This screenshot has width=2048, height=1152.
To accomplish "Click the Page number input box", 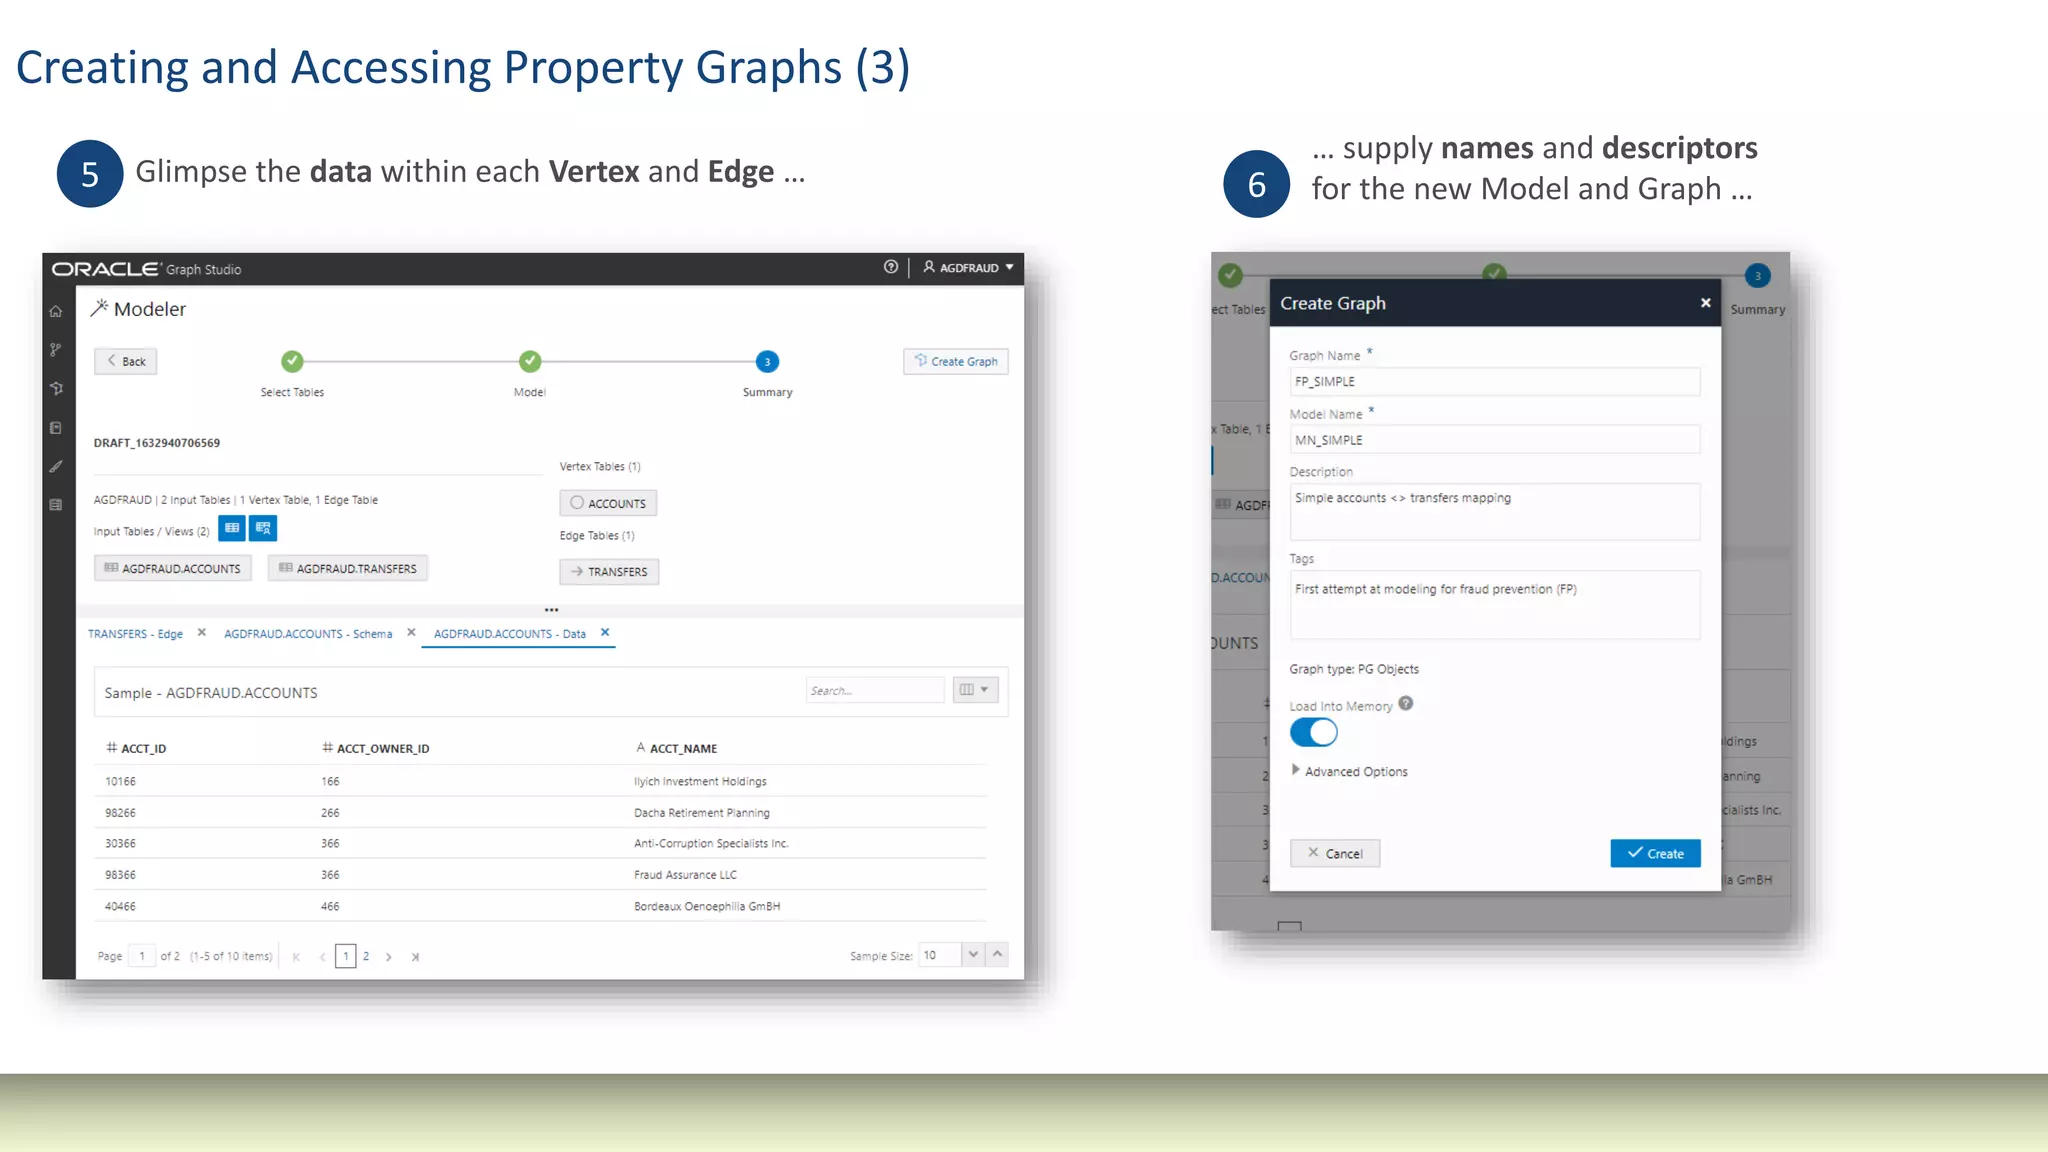I will pyautogui.click(x=142, y=956).
